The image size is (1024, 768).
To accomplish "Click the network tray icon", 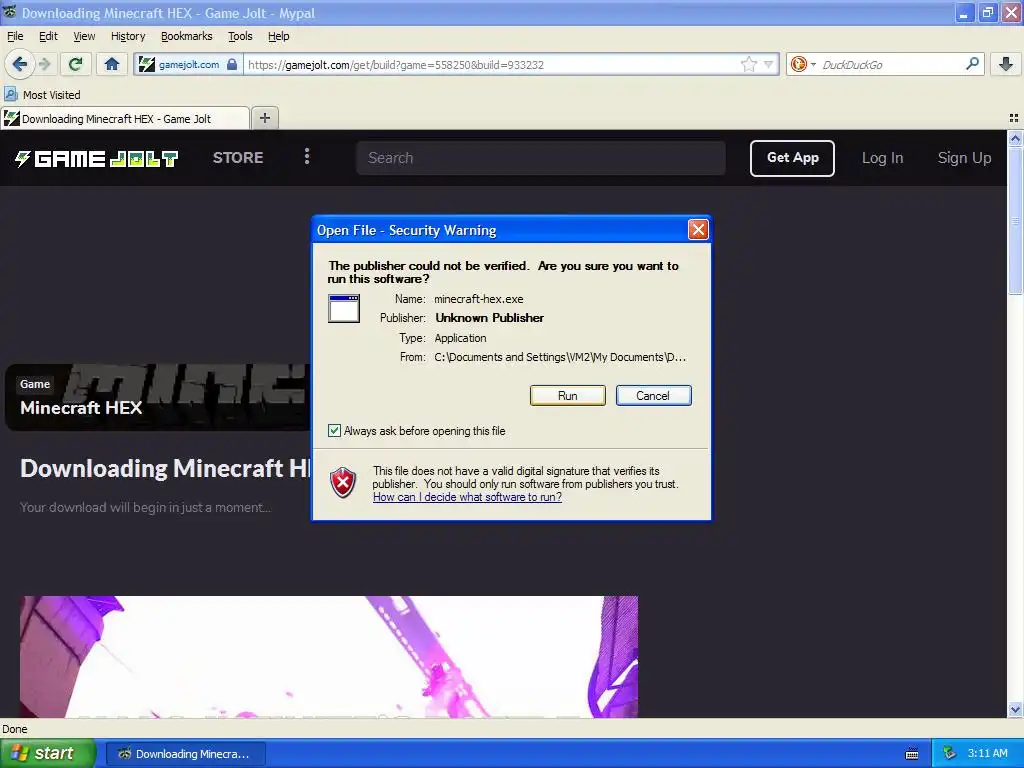I will click(948, 753).
